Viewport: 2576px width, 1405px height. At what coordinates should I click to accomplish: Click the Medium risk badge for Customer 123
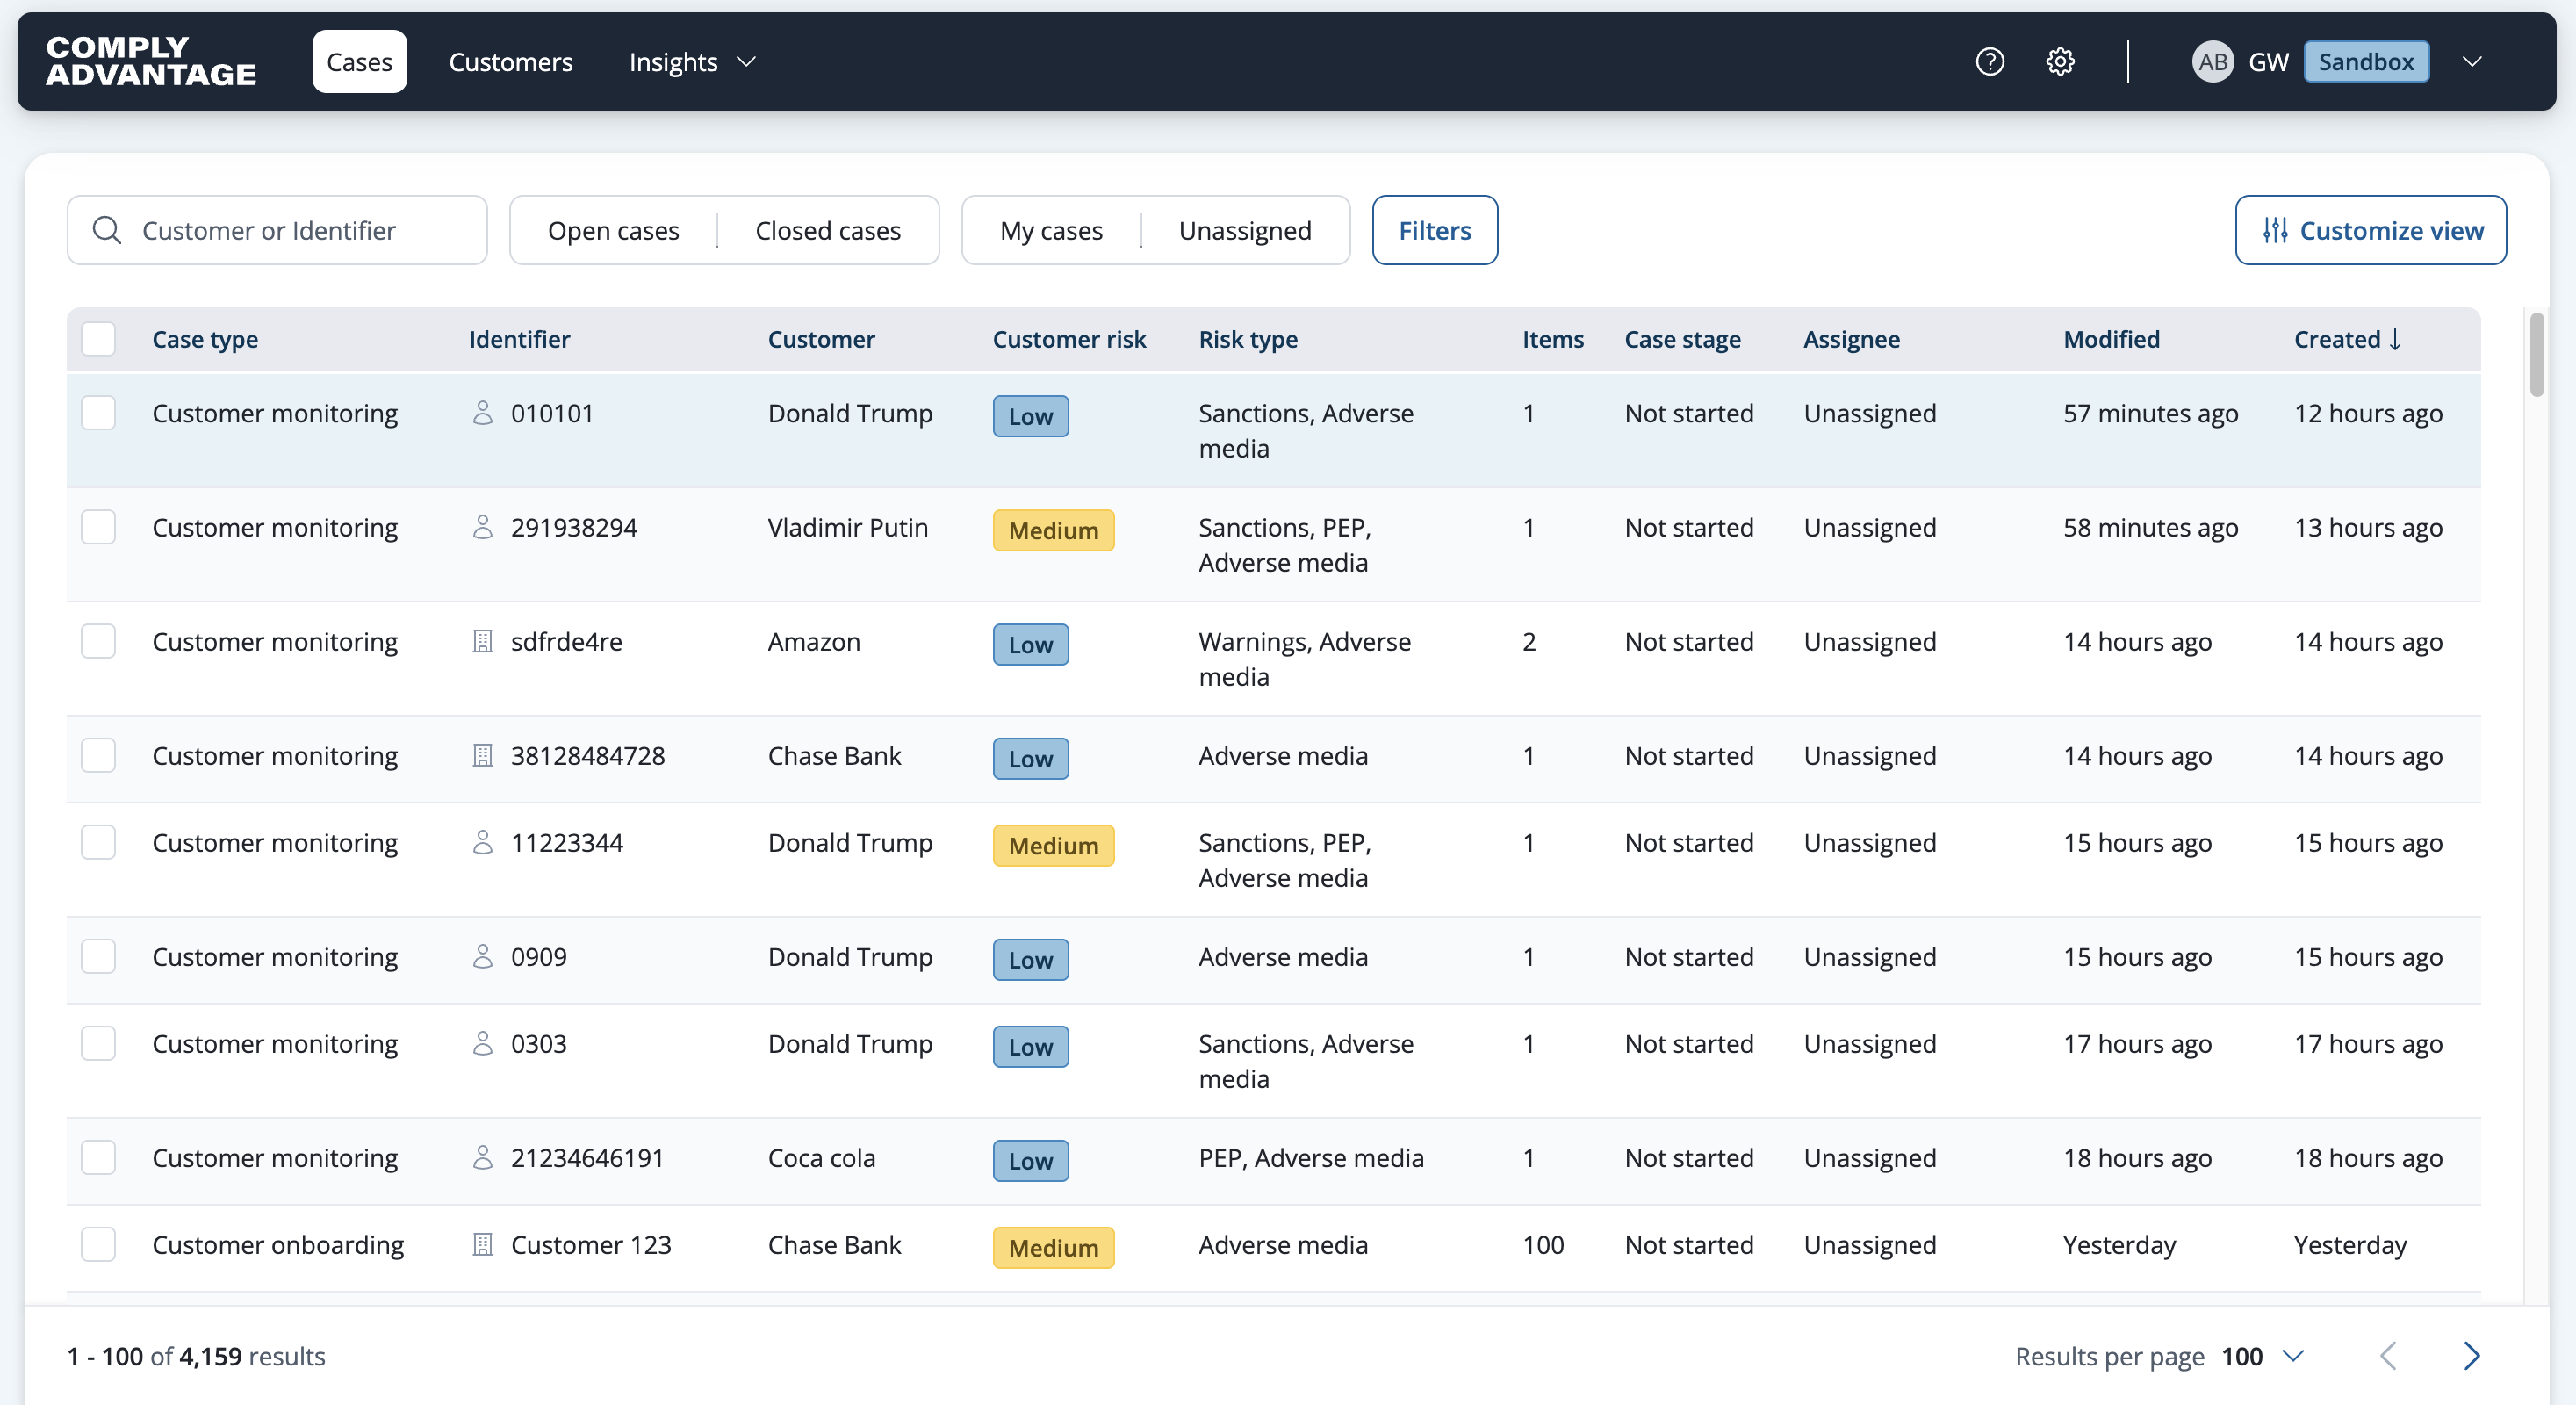click(1054, 1247)
